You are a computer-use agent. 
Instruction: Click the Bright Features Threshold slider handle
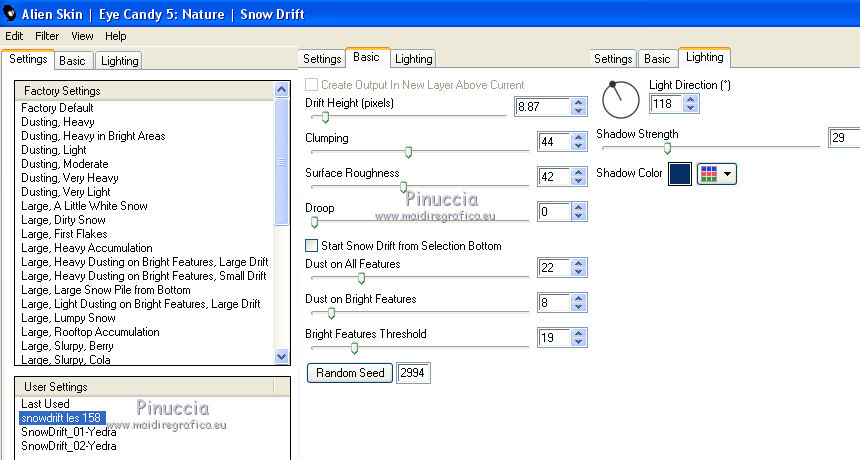(354, 348)
